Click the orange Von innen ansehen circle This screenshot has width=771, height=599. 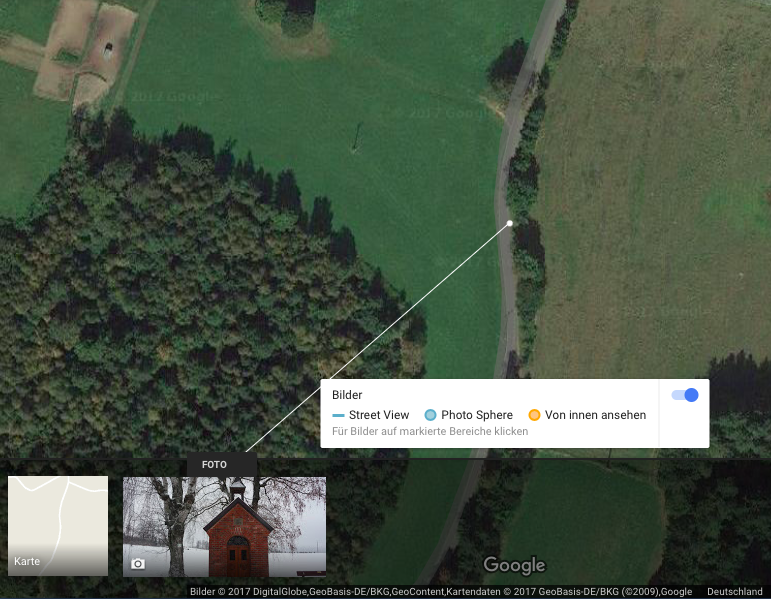(534, 415)
